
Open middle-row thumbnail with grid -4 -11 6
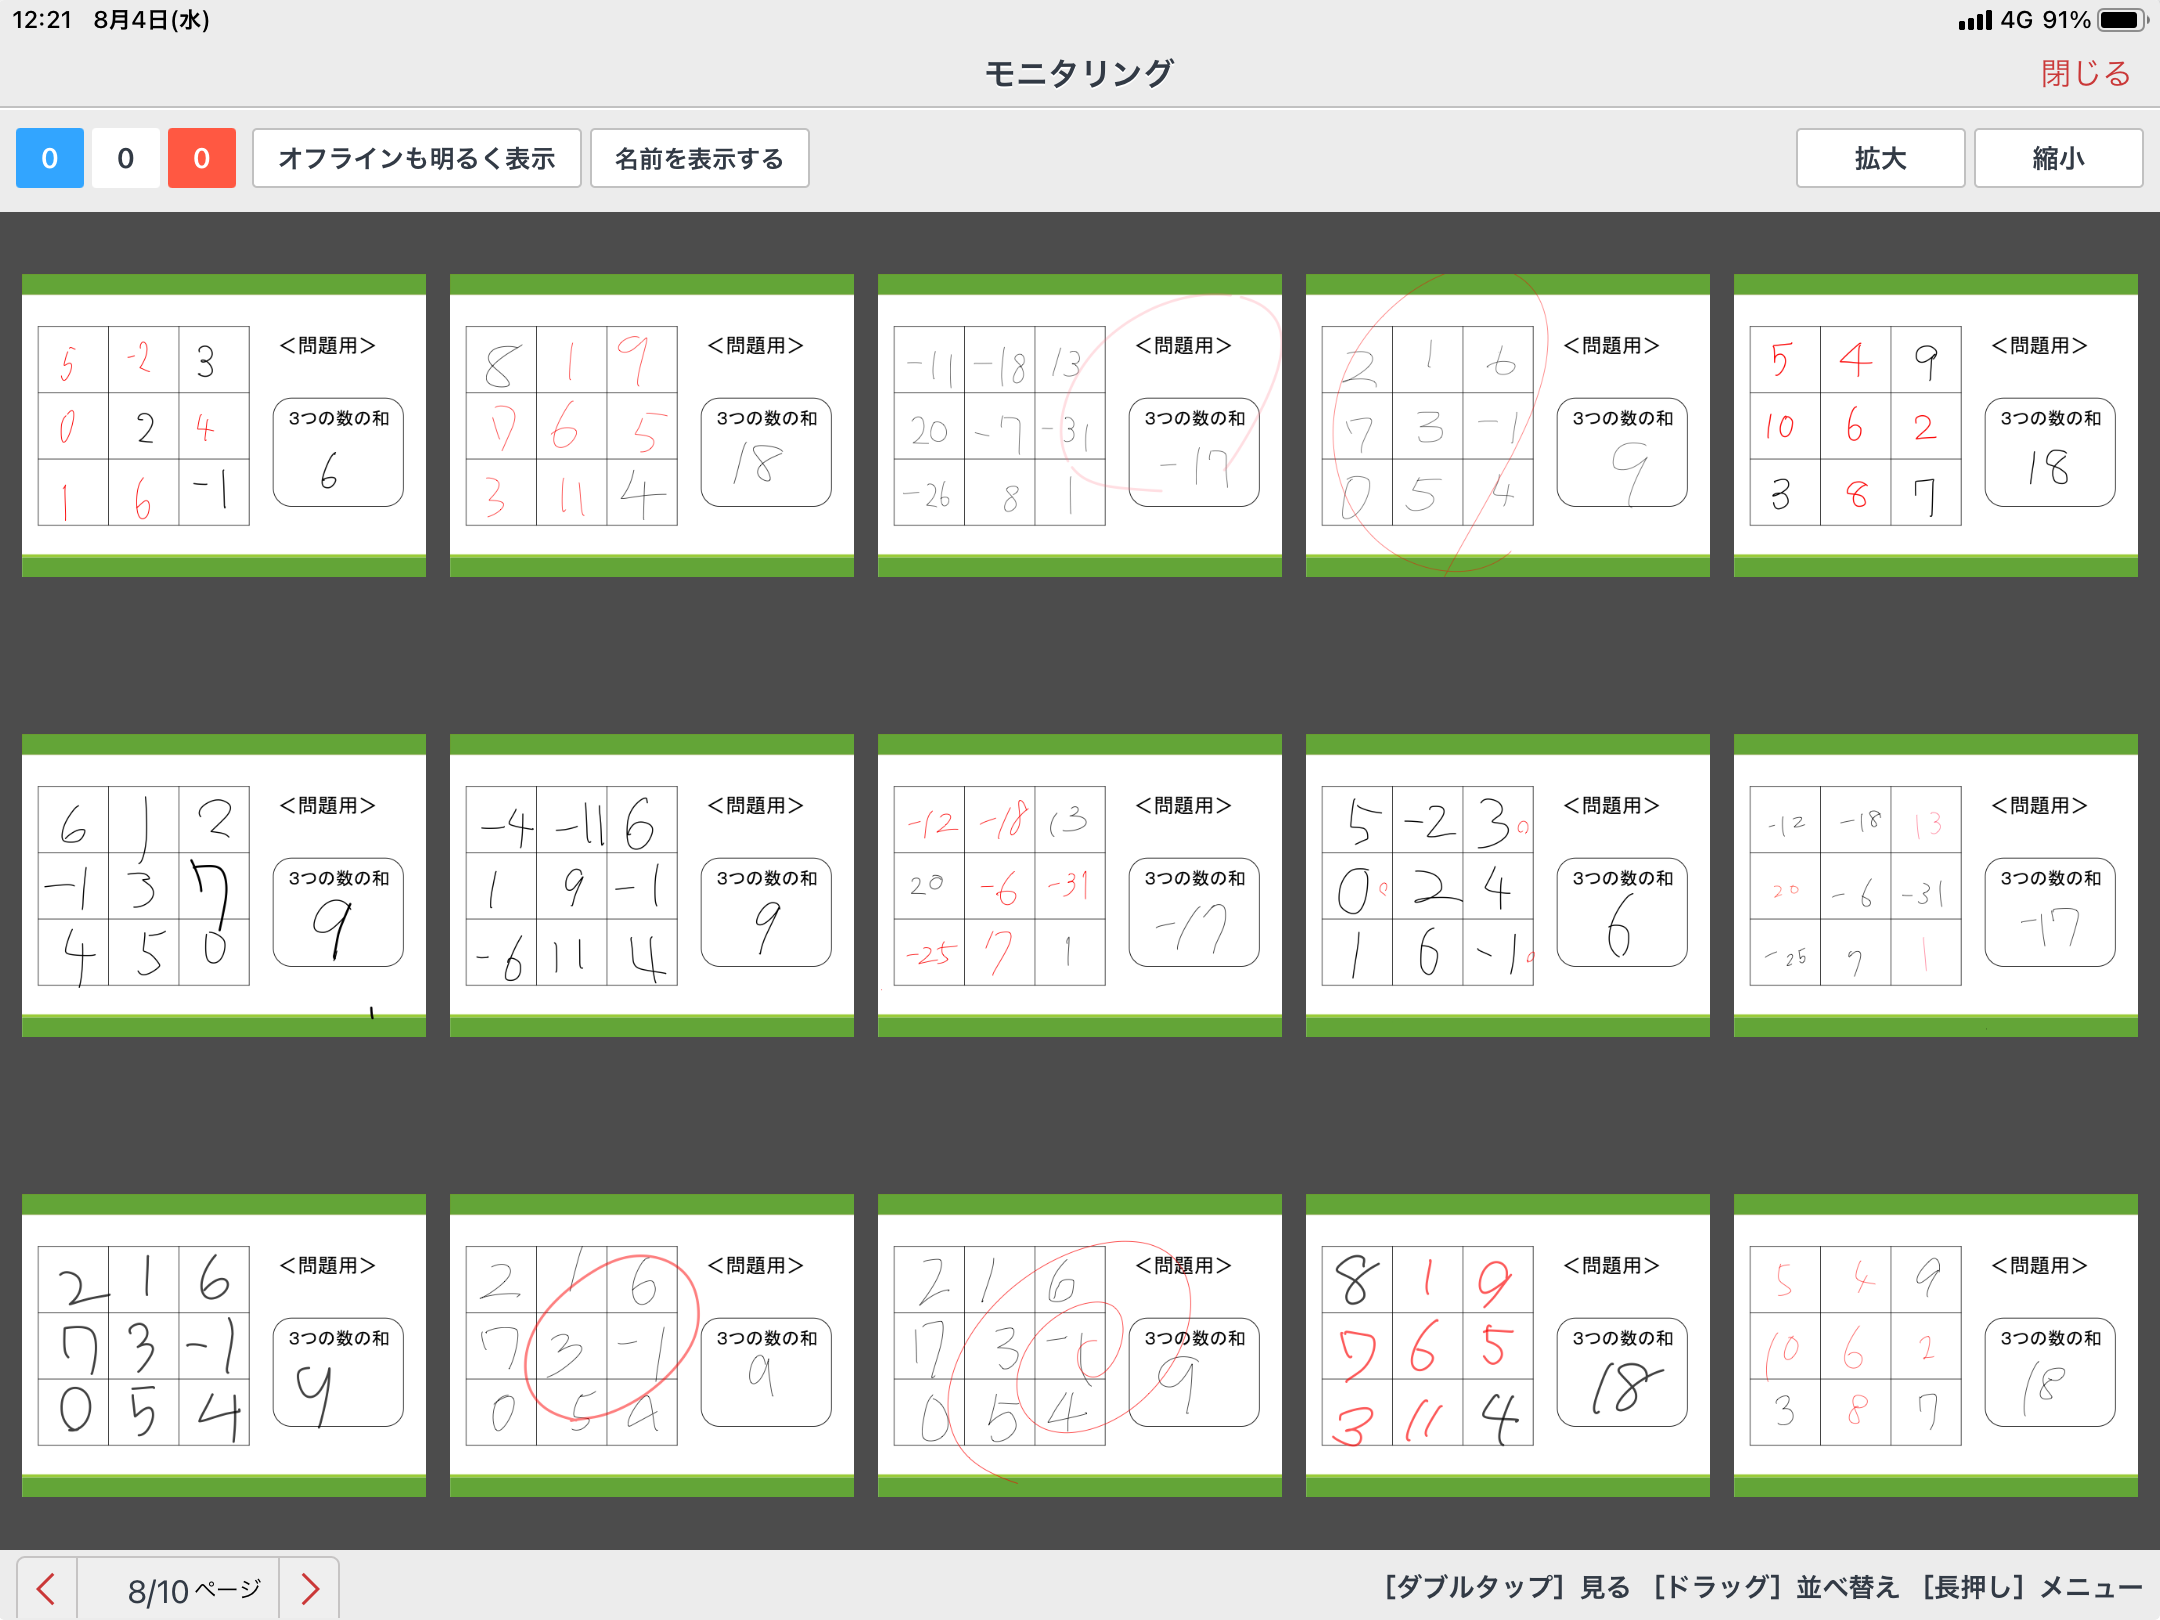point(652,885)
